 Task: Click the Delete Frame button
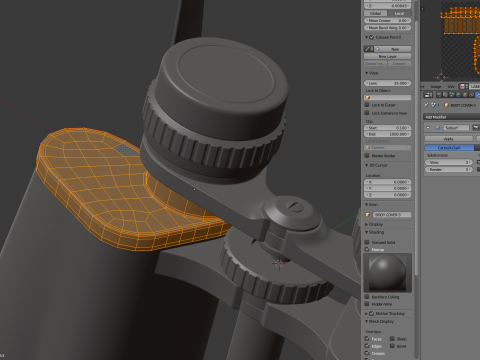pyautogui.click(x=375, y=63)
